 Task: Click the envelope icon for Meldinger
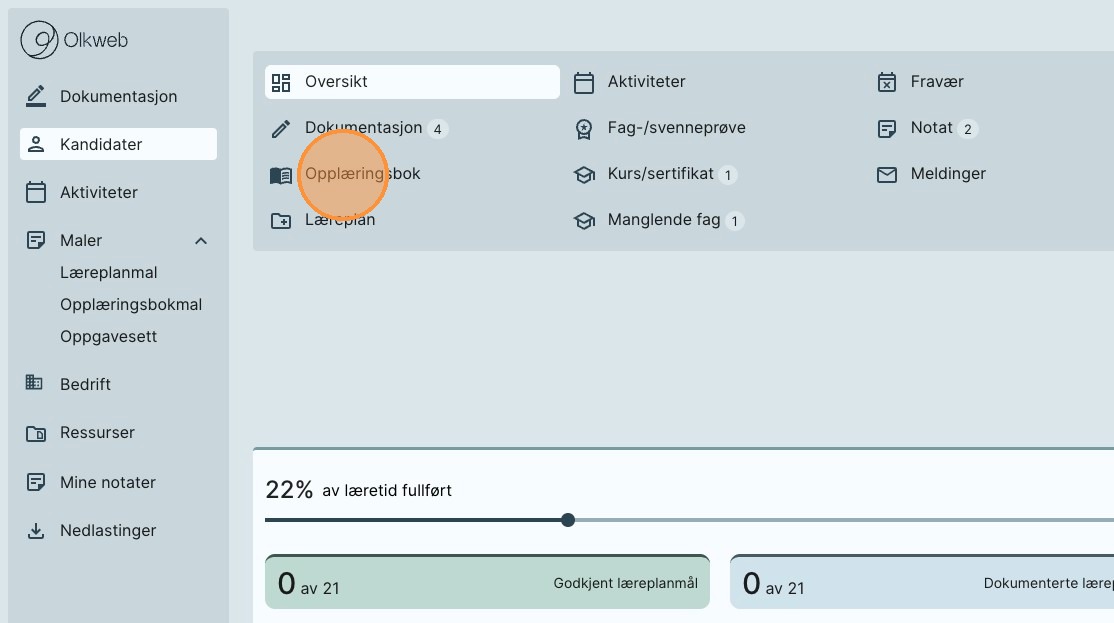click(x=886, y=174)
